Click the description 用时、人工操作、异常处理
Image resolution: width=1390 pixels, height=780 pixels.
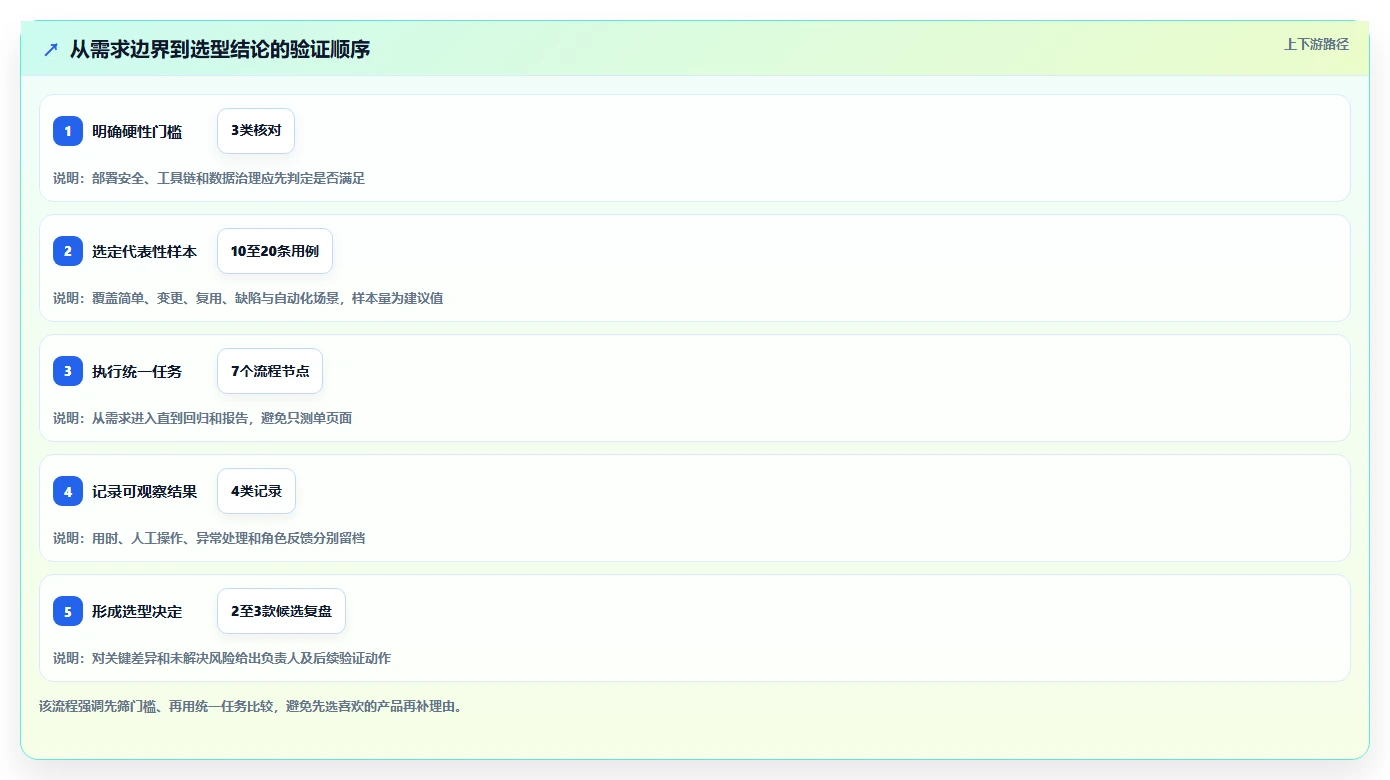(x=209, y=538)
